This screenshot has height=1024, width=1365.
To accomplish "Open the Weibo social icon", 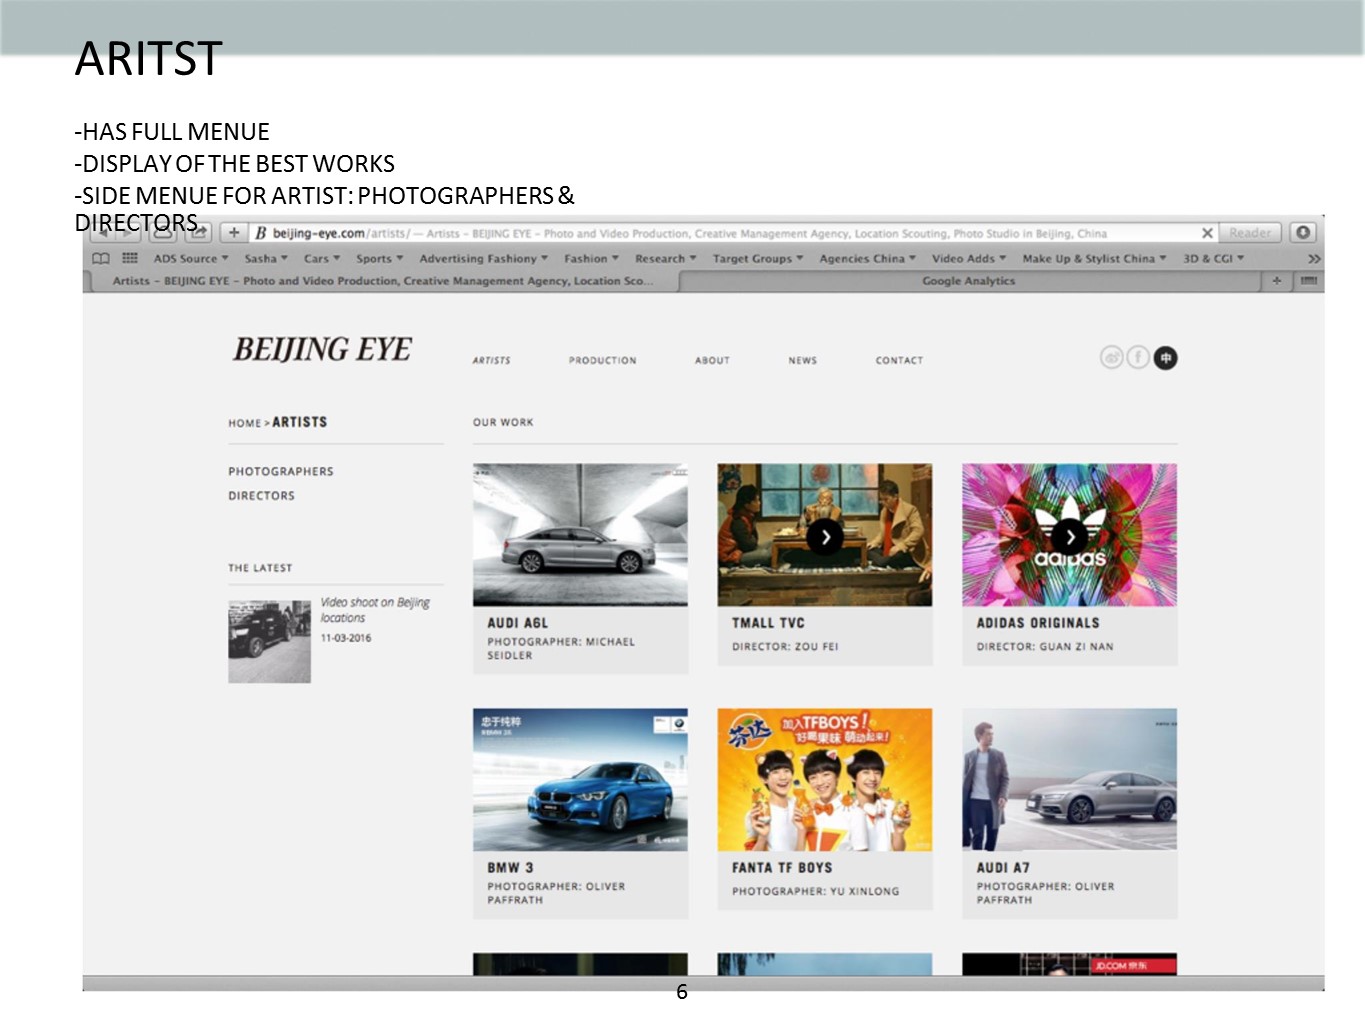I will click(x=1111, y=358).
